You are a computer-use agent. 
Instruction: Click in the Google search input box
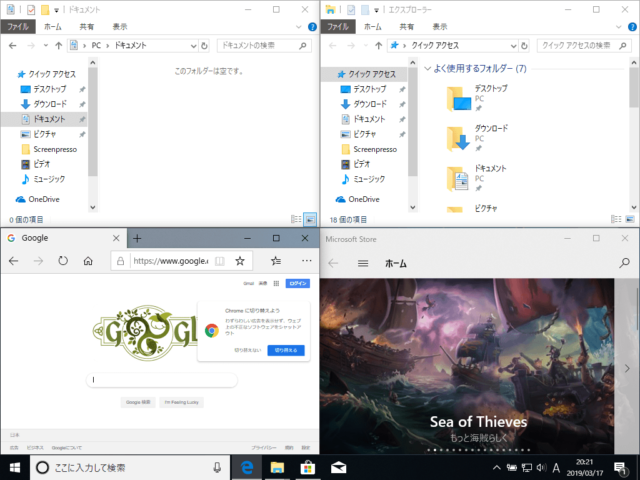[162, 380]
